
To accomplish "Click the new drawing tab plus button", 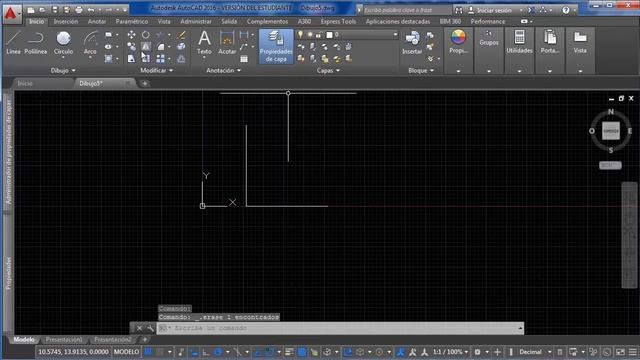I will (144, 83).
